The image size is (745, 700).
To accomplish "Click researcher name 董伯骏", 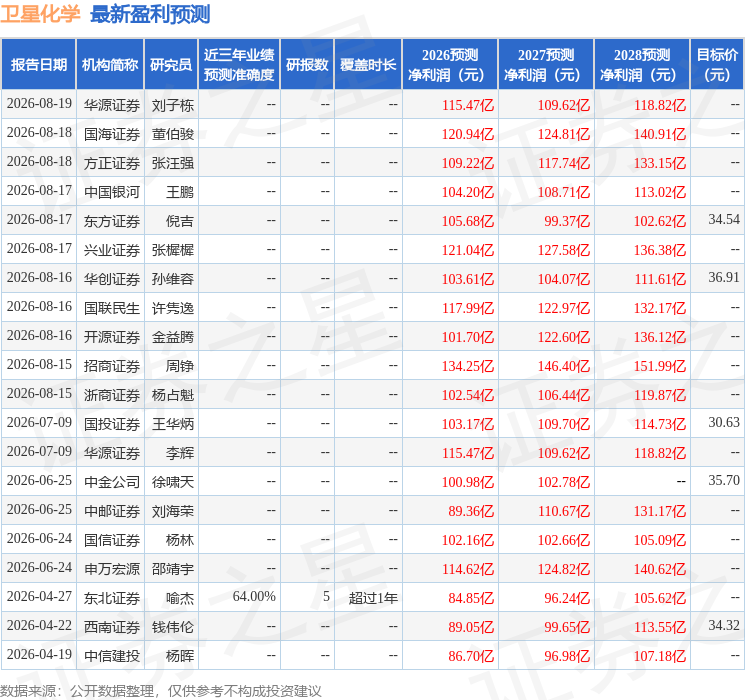I will point(172,134).
